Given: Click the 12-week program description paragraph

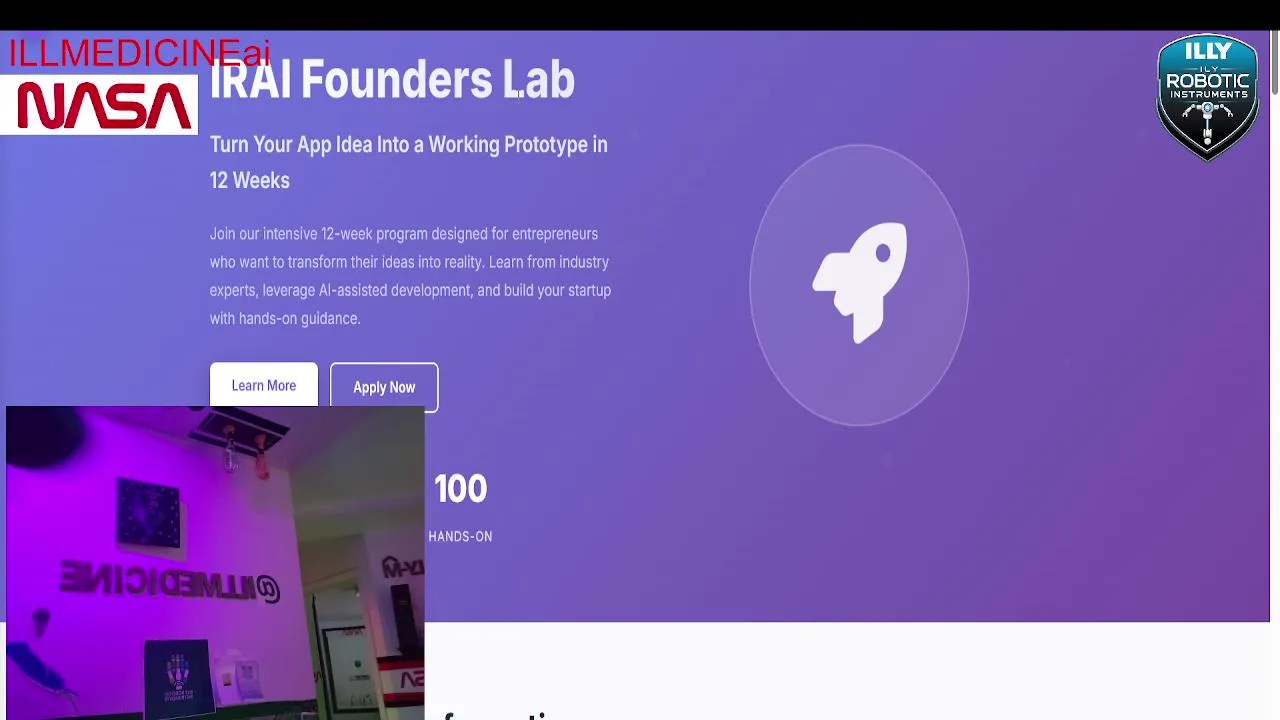Looking at the screenshot, I should pyautogui.click(x=410, y=276).
